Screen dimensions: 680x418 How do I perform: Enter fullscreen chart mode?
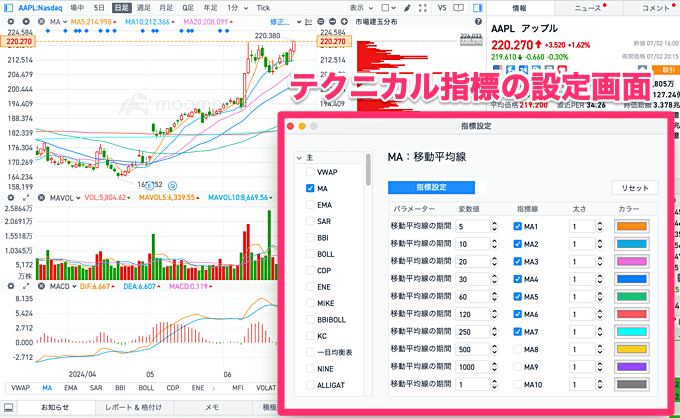point(423,8)
